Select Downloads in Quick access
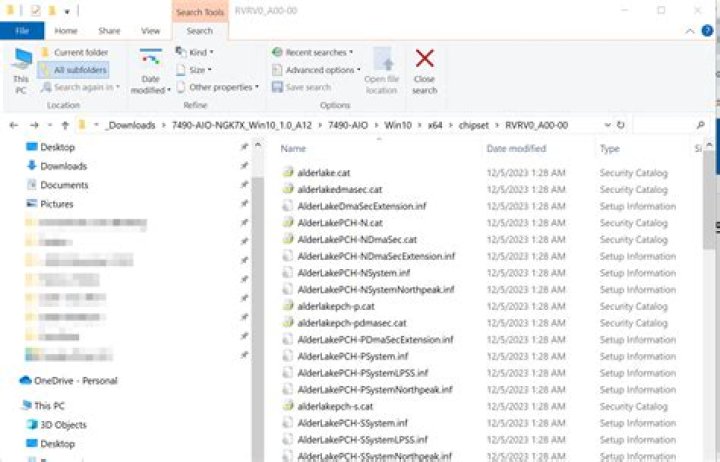 pos(63,166)
